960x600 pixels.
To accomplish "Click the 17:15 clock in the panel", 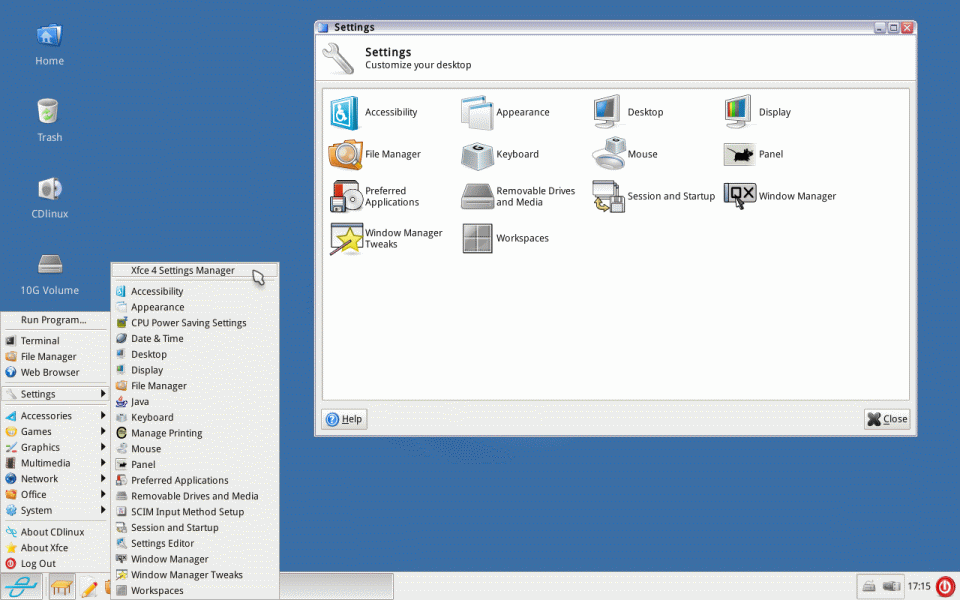I will [918, 587].
